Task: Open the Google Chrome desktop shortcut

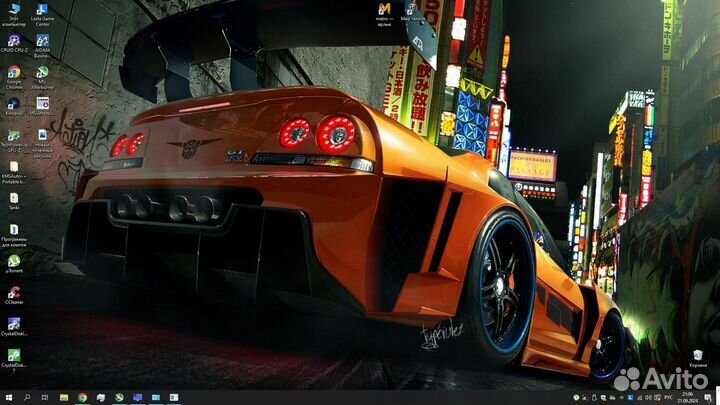Action: point(14,73)
